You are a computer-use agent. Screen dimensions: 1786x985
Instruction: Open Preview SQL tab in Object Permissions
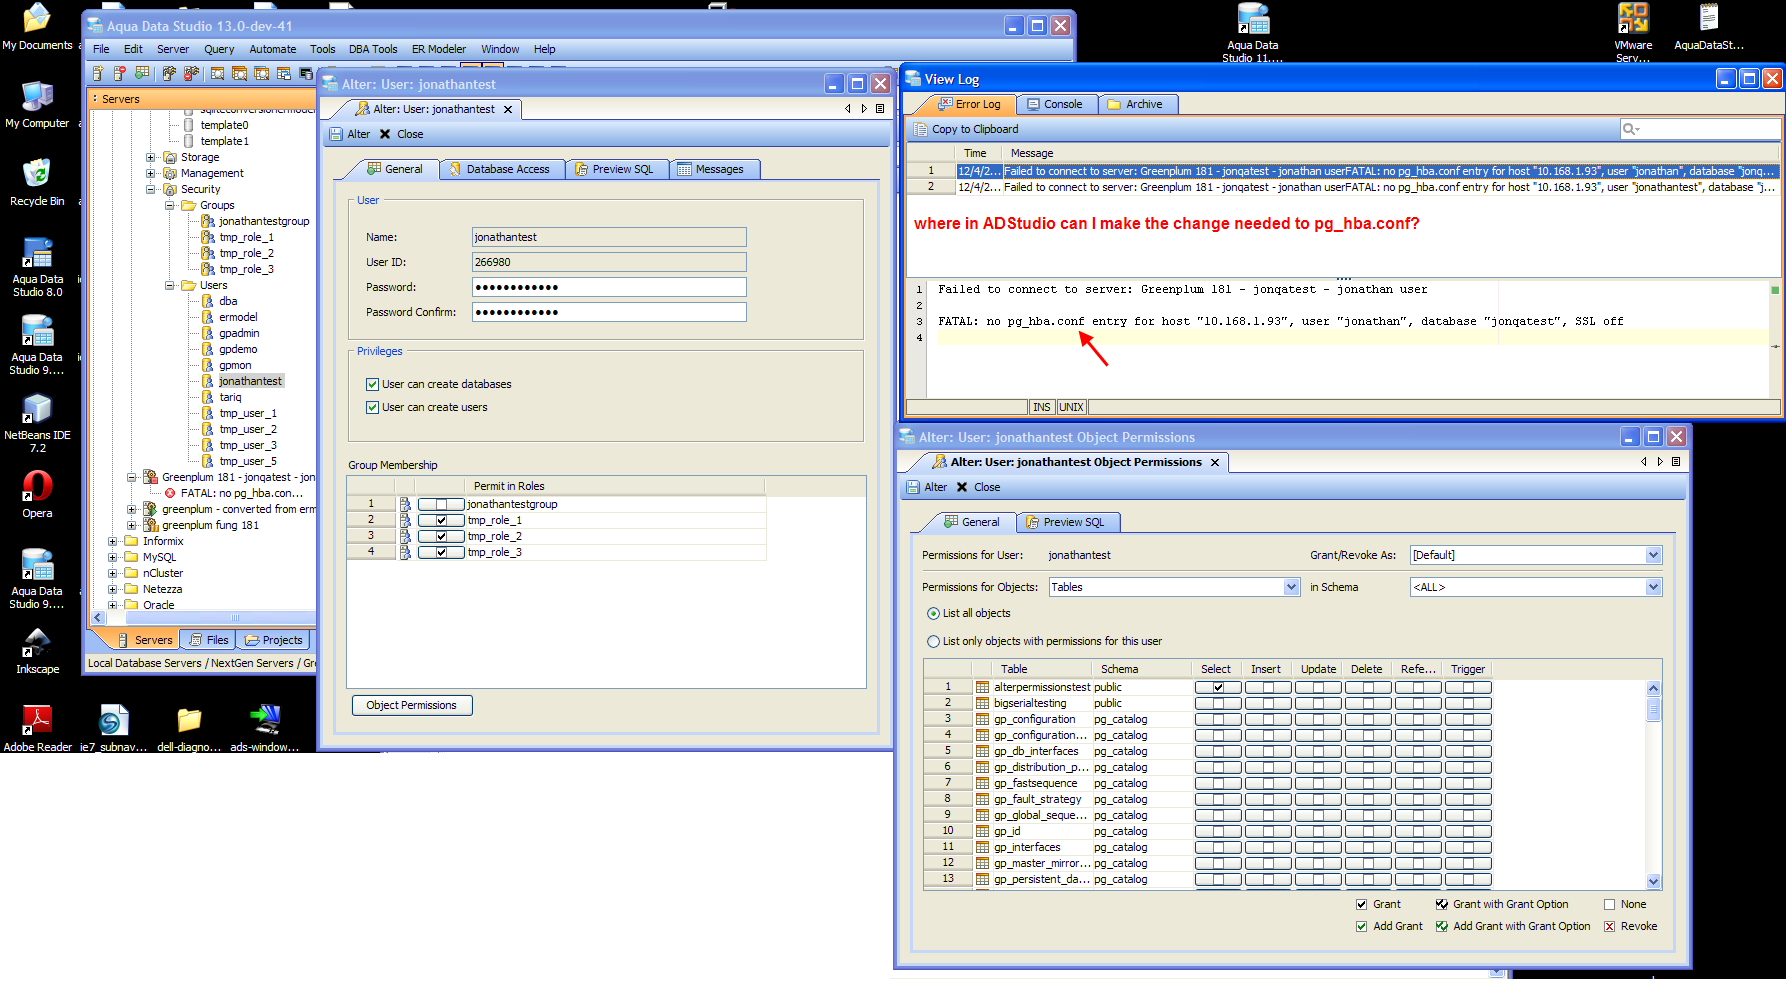[x=1067, y=522]
